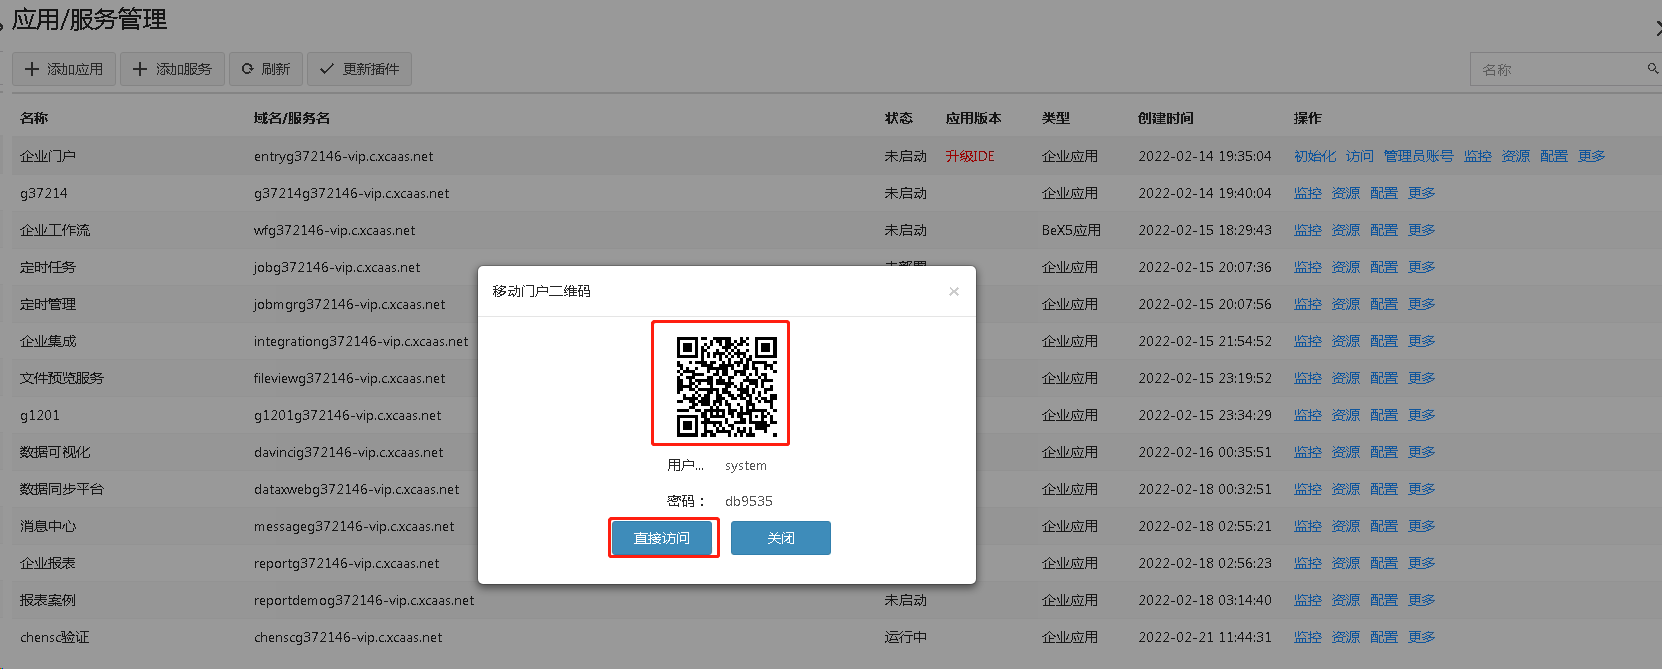The width and height of the screenshot is (1662, 669).
Task: Open 配置 link for chensc验证 row
Action: 1384,637
